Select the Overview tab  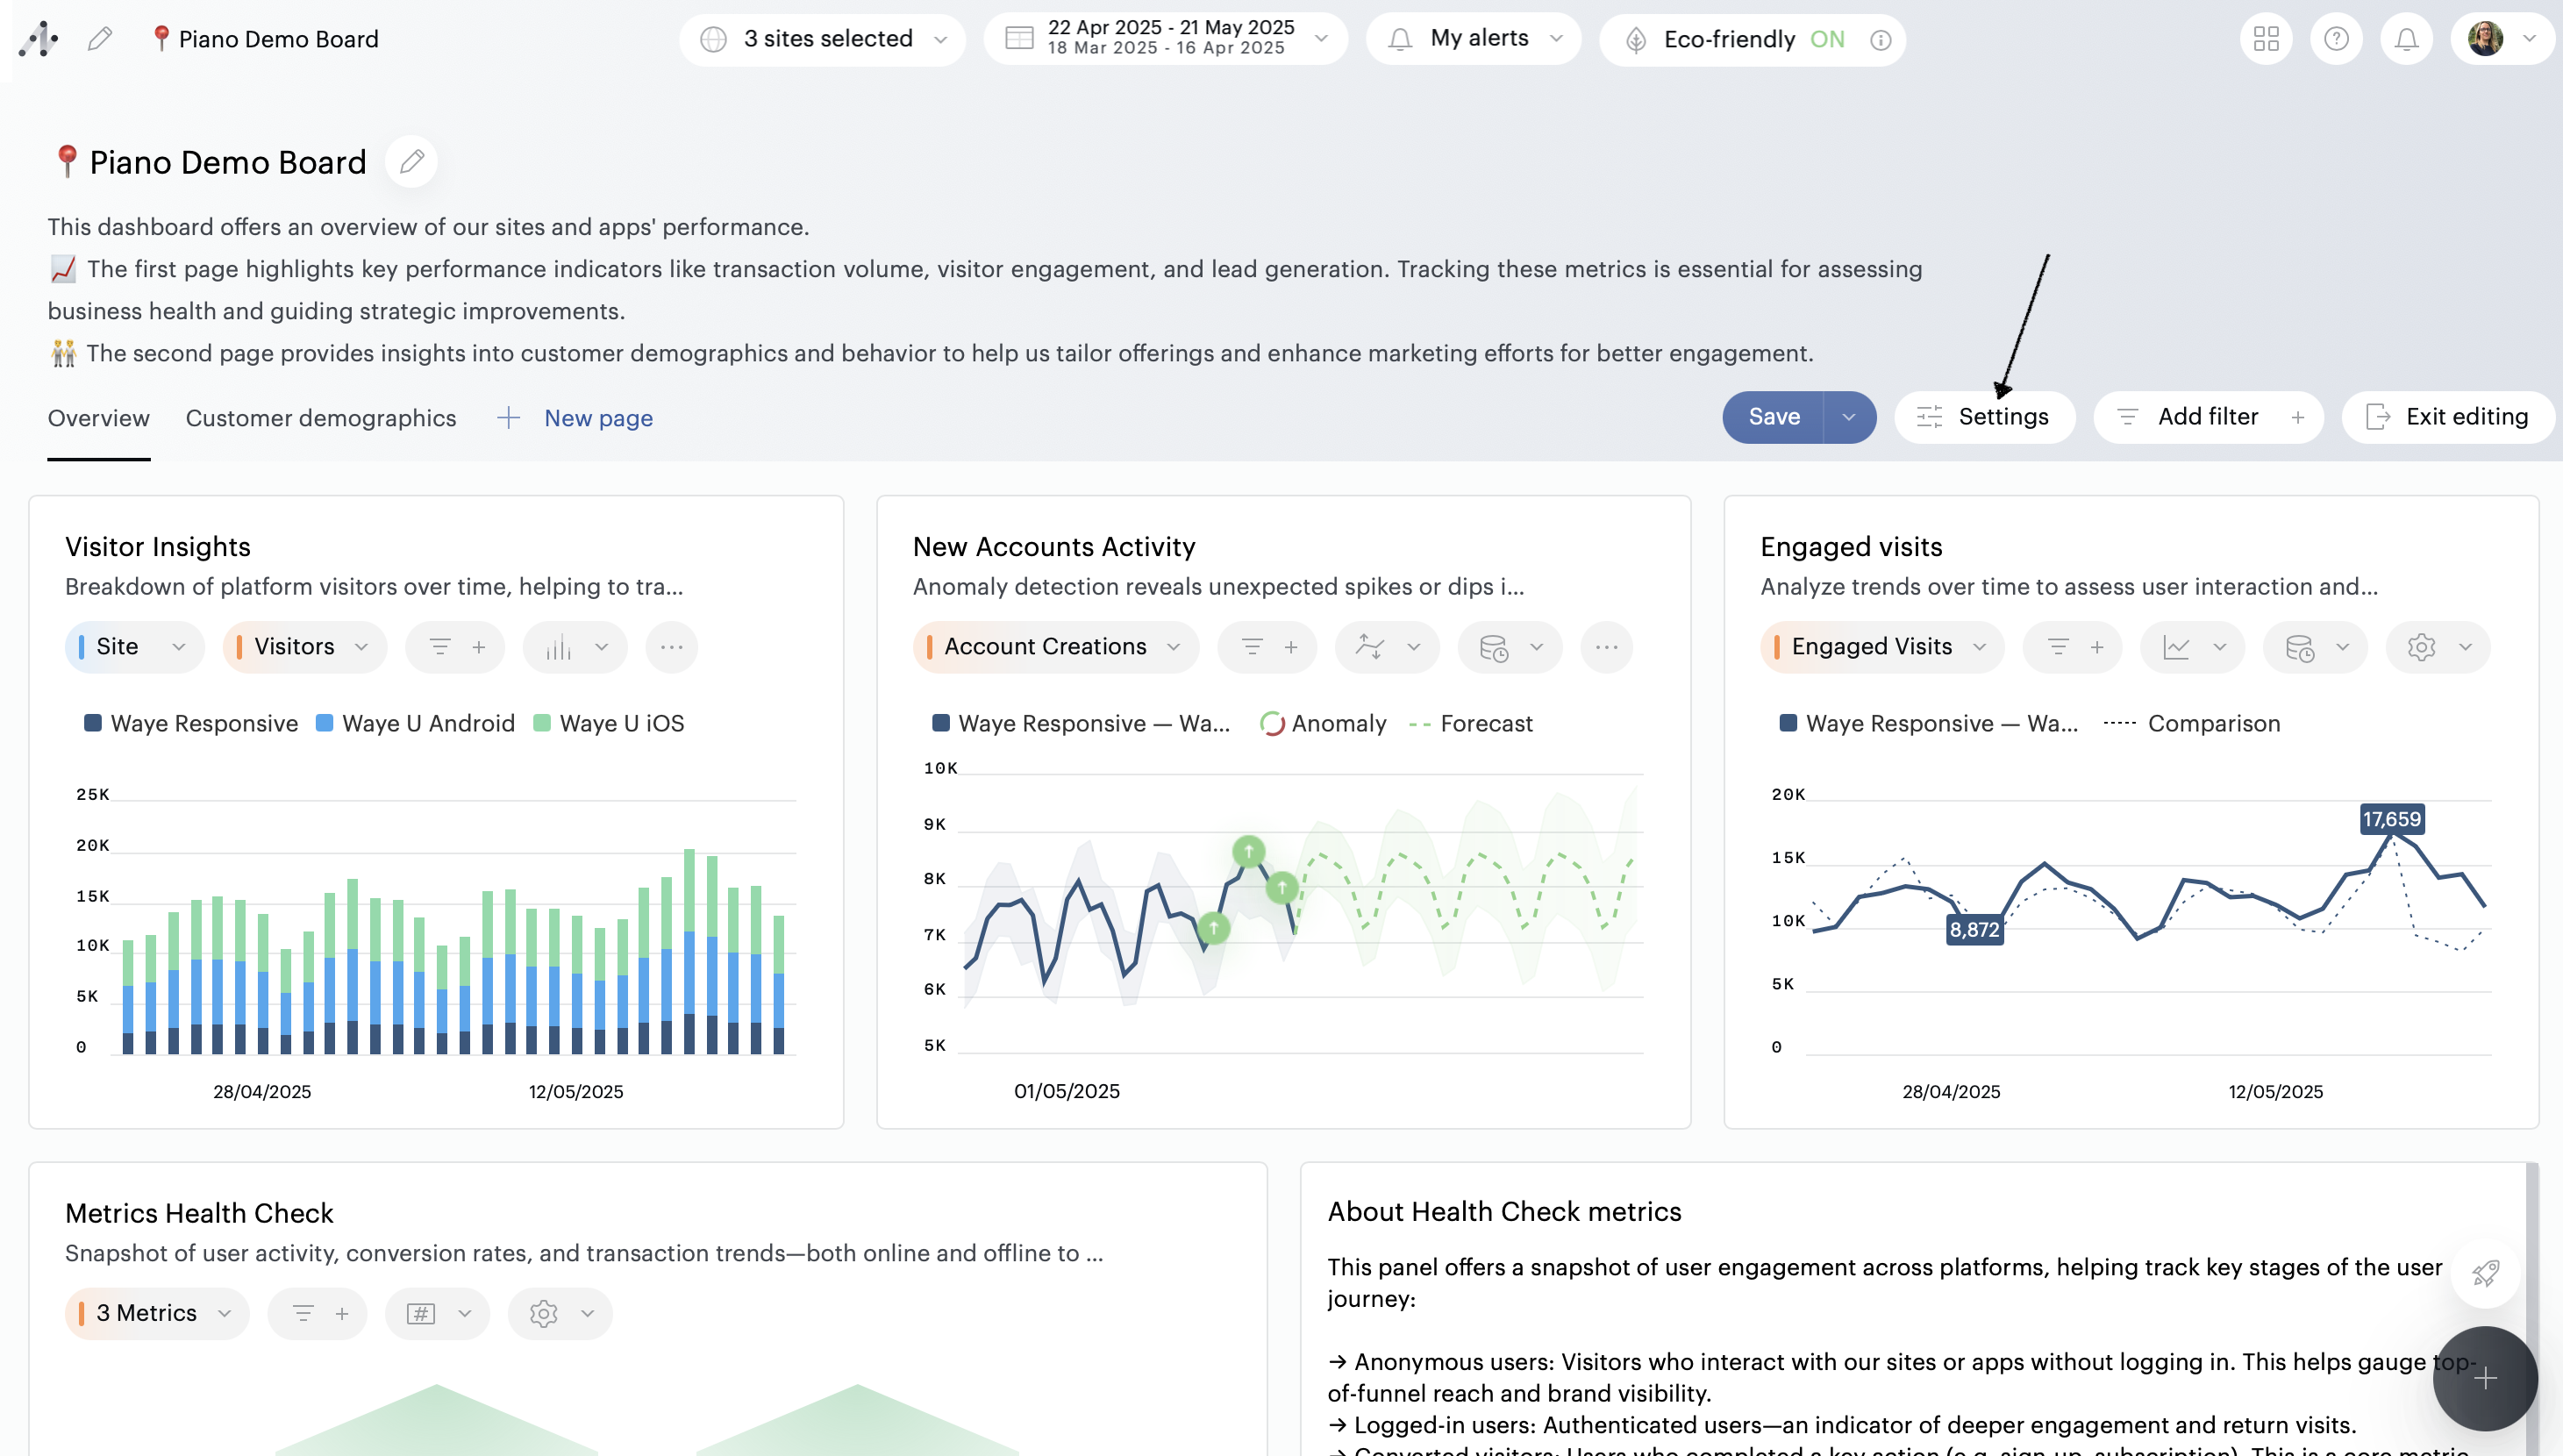tap(98, 418)
